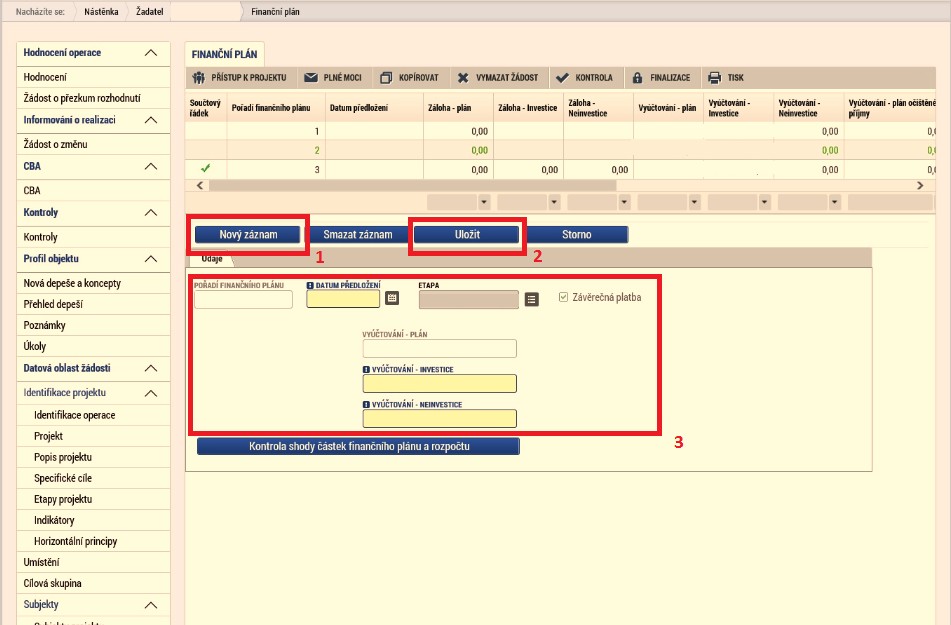
Task: Open Umístění in sidebar
Action: pyautogui.click(x=93, y=562)
